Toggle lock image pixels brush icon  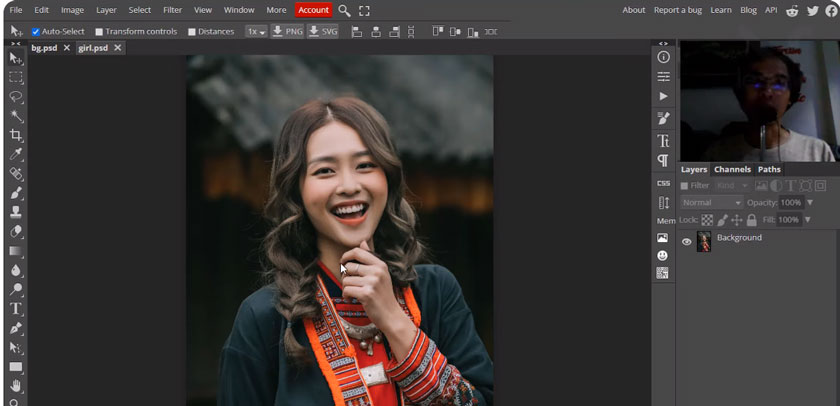point(722,220)
